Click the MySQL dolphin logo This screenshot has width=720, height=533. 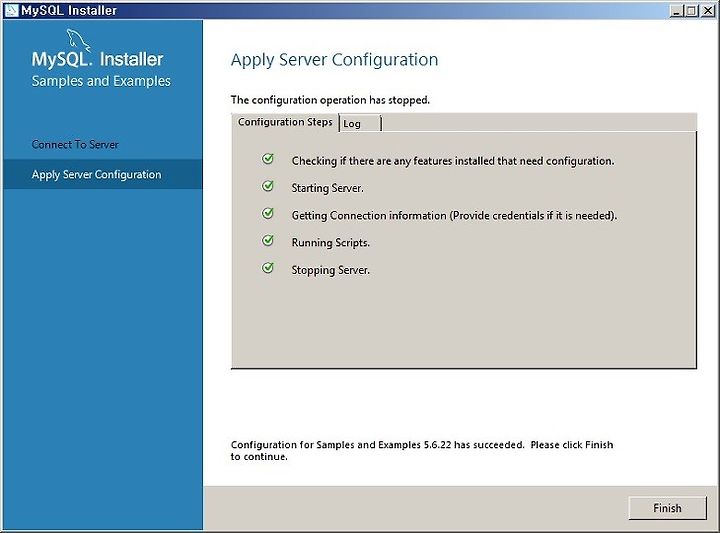tap(78, 39)
